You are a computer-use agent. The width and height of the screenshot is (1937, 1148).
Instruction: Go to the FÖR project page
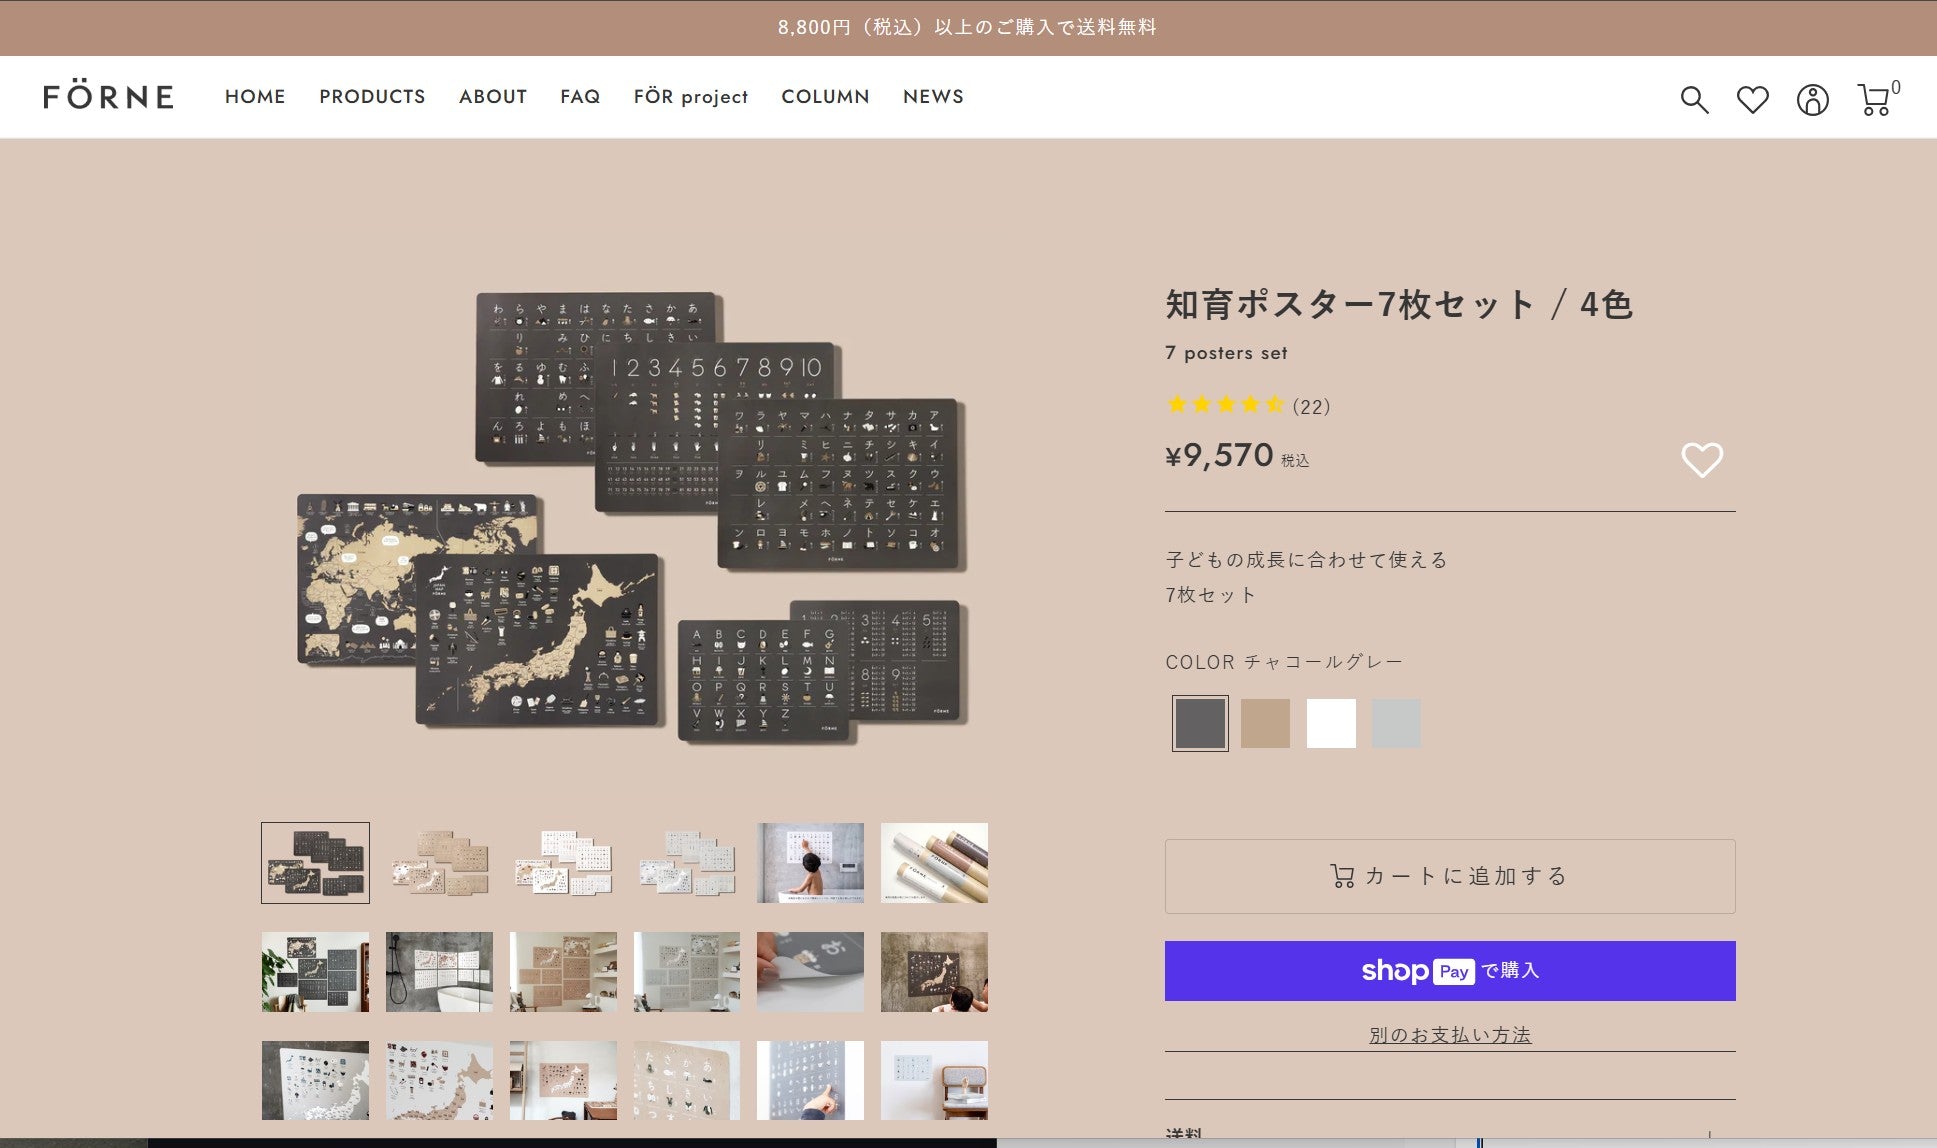pos(690,97)
